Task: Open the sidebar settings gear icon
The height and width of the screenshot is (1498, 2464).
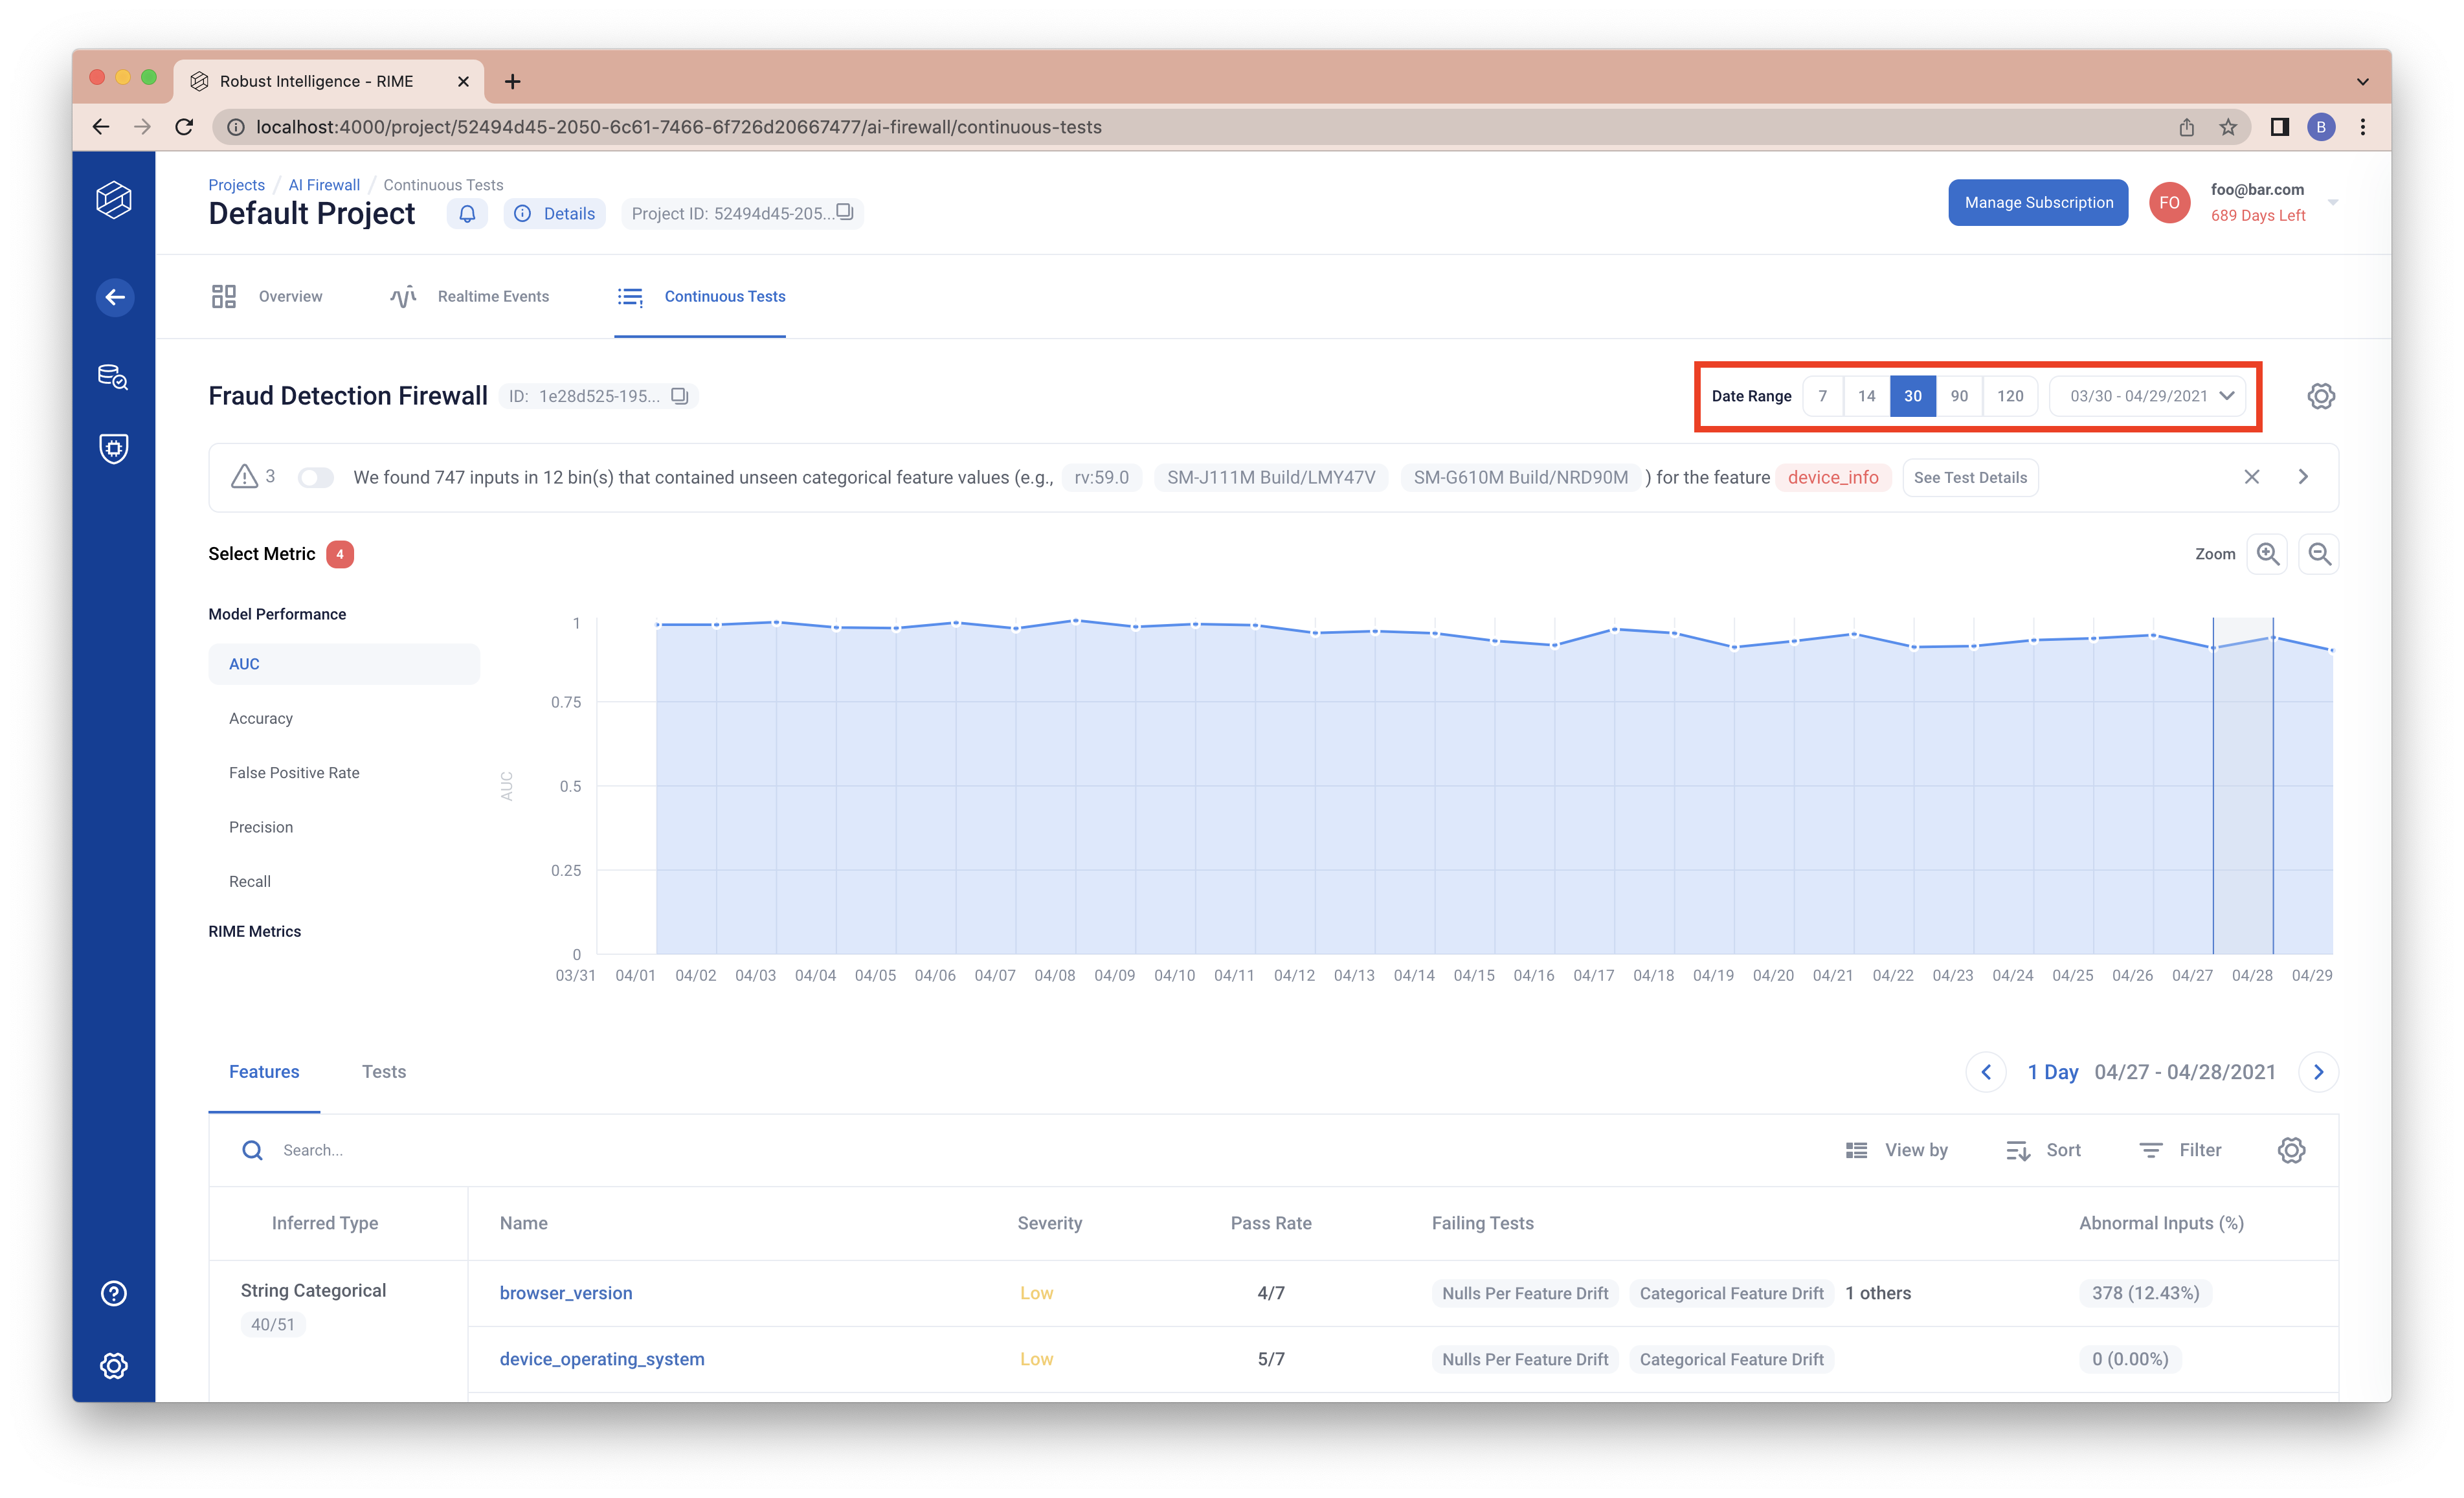Action: (x=114, y=1365)
